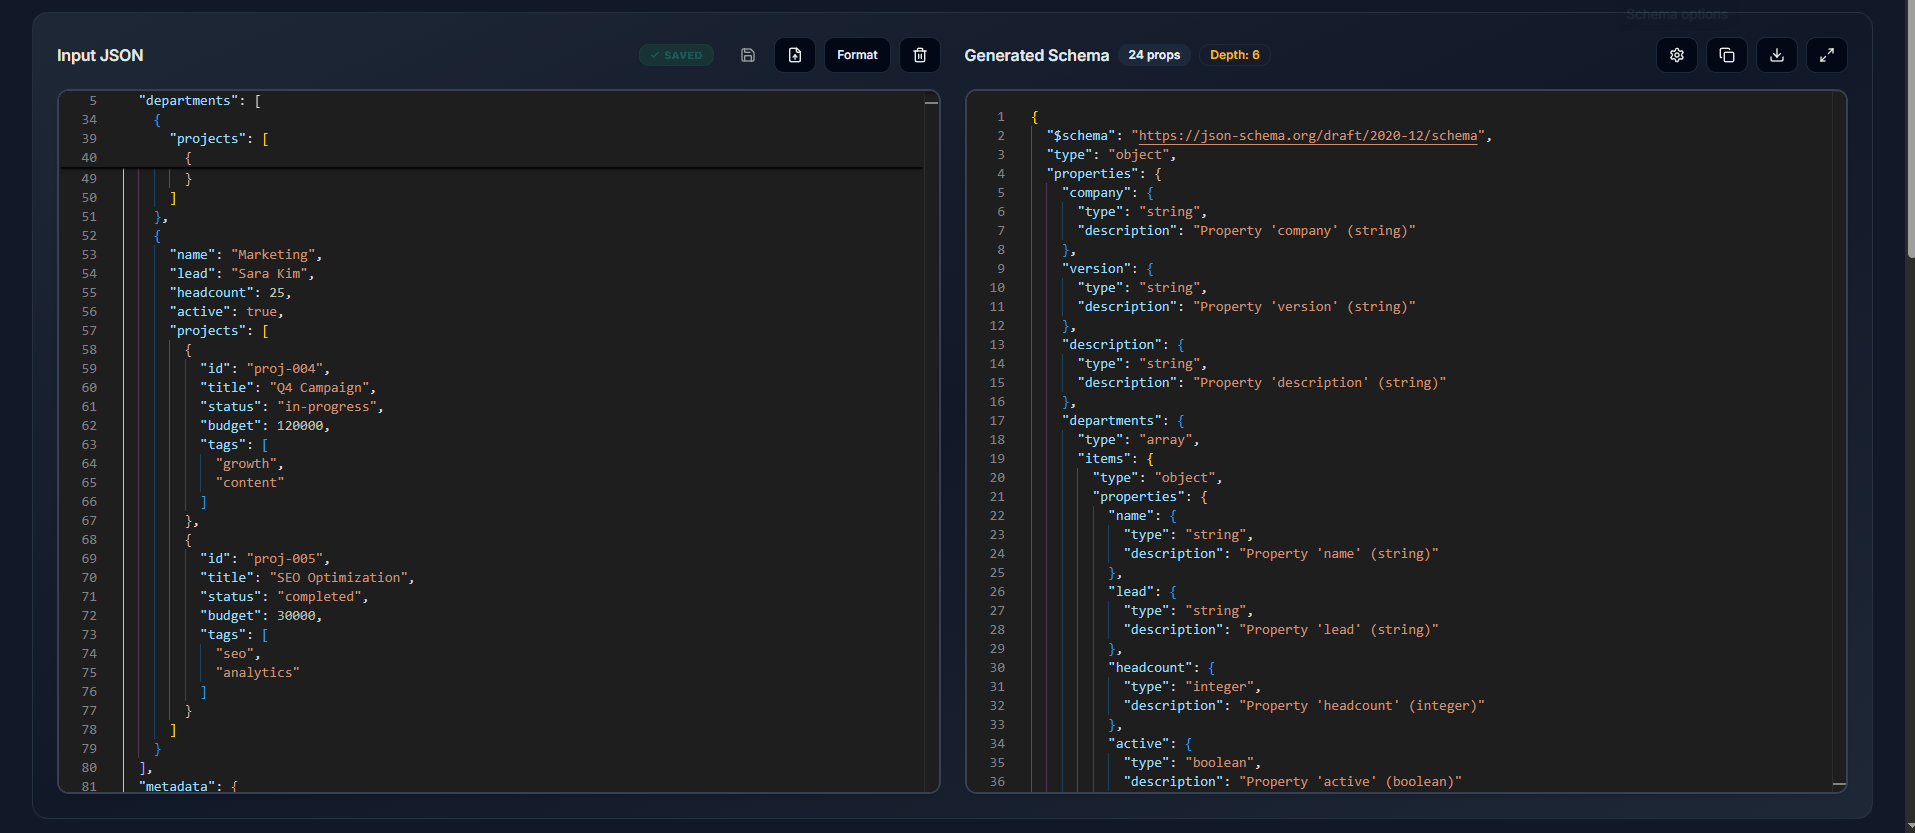Click the headcount value 25 in input
The image size is (1915, 833).
[277, 293]
